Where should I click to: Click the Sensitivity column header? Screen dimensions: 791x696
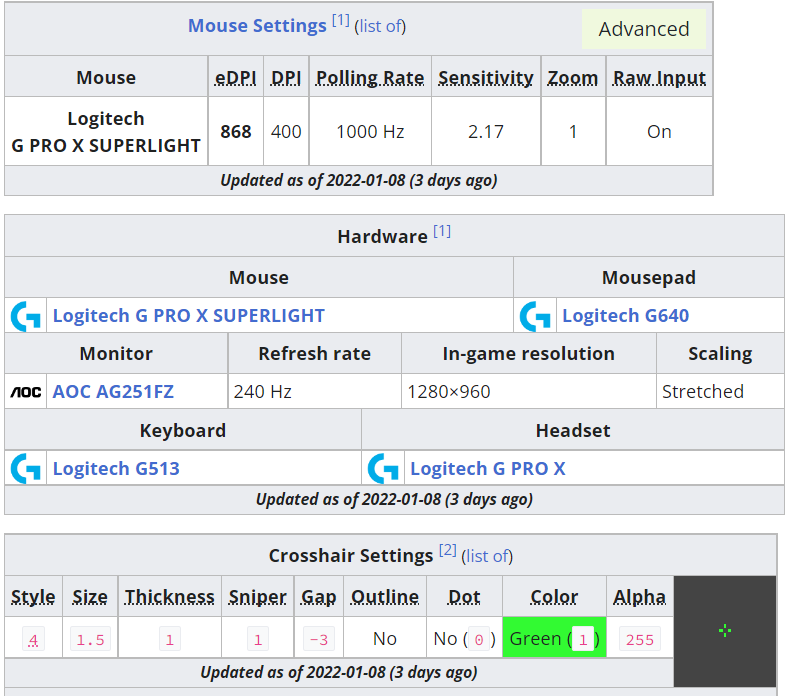point(485,78)
